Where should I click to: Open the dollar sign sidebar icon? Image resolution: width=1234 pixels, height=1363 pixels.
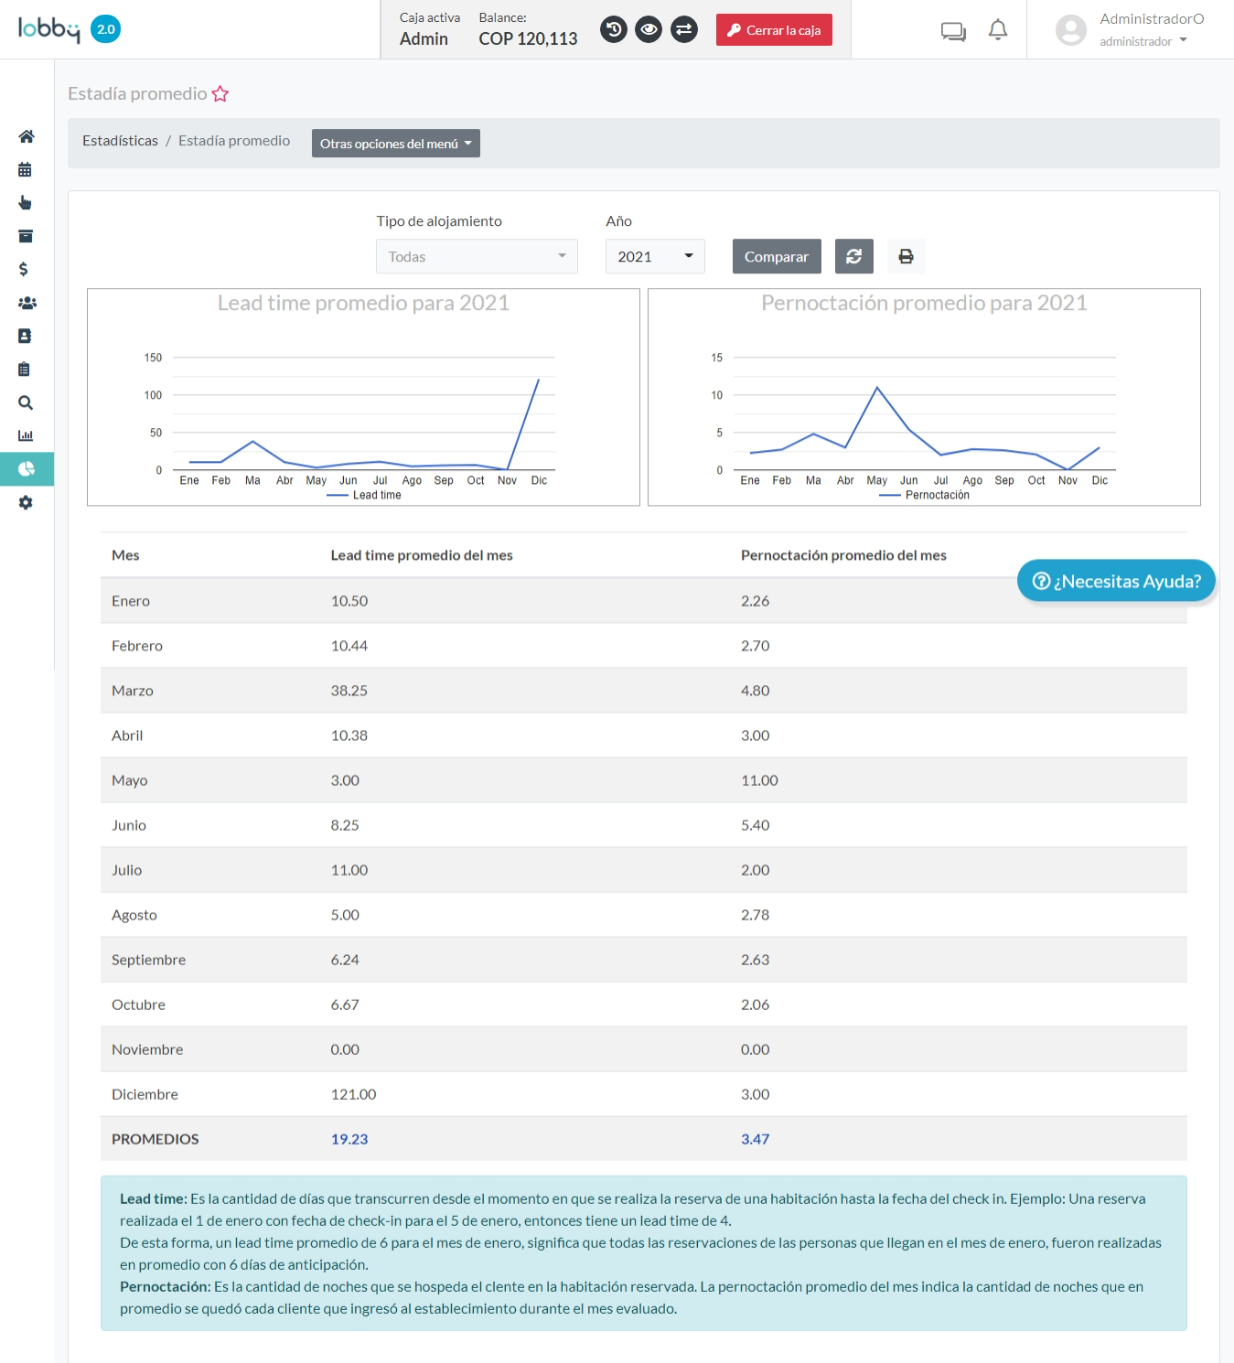tap(23, 269)
